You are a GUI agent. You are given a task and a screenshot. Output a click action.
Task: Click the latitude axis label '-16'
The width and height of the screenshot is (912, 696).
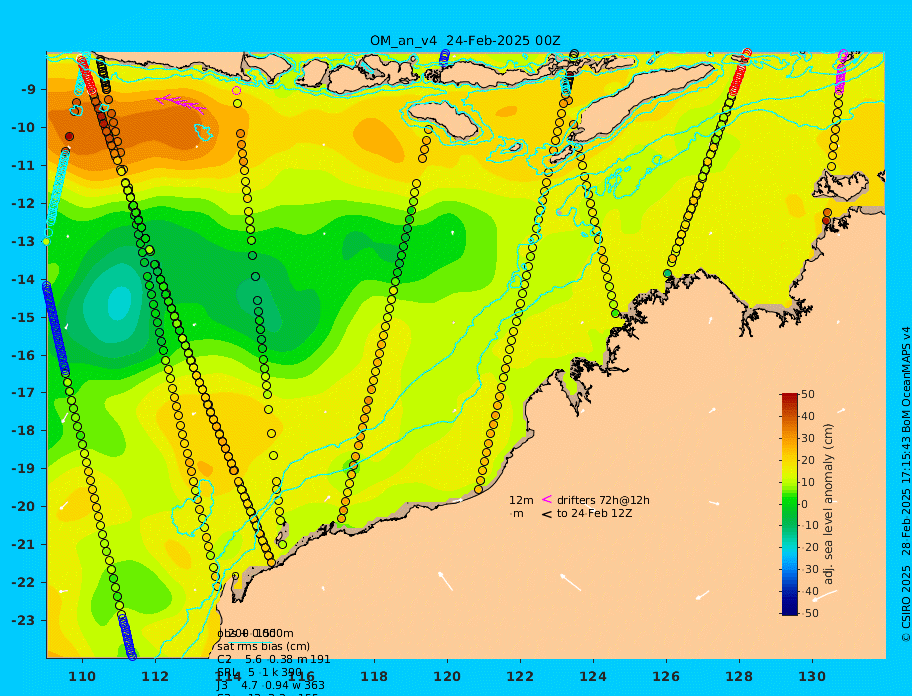pyautogui.click(x=23, y=355)
